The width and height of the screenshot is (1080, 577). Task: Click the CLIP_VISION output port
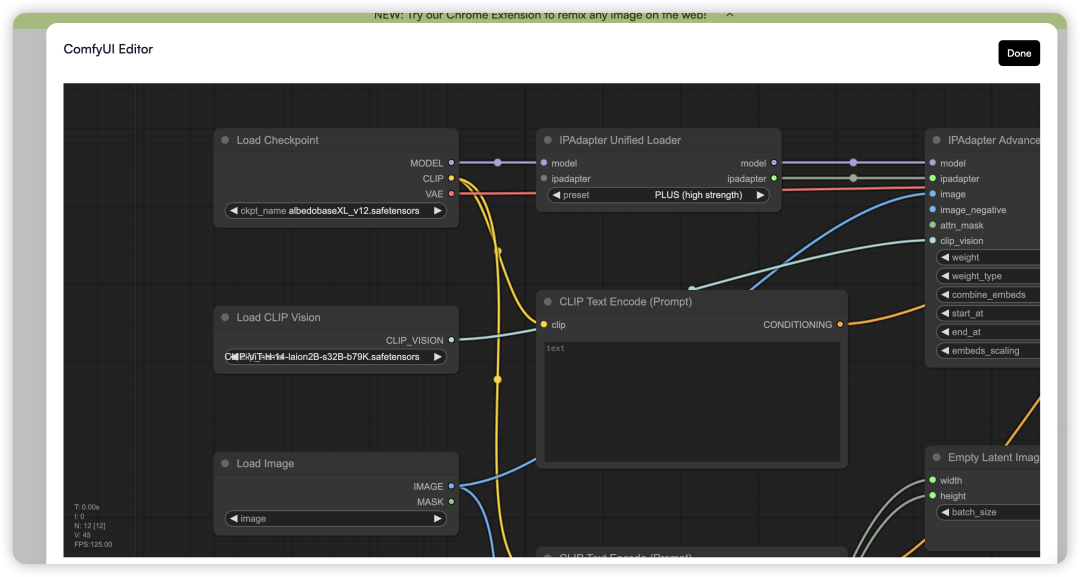(451, 340)
